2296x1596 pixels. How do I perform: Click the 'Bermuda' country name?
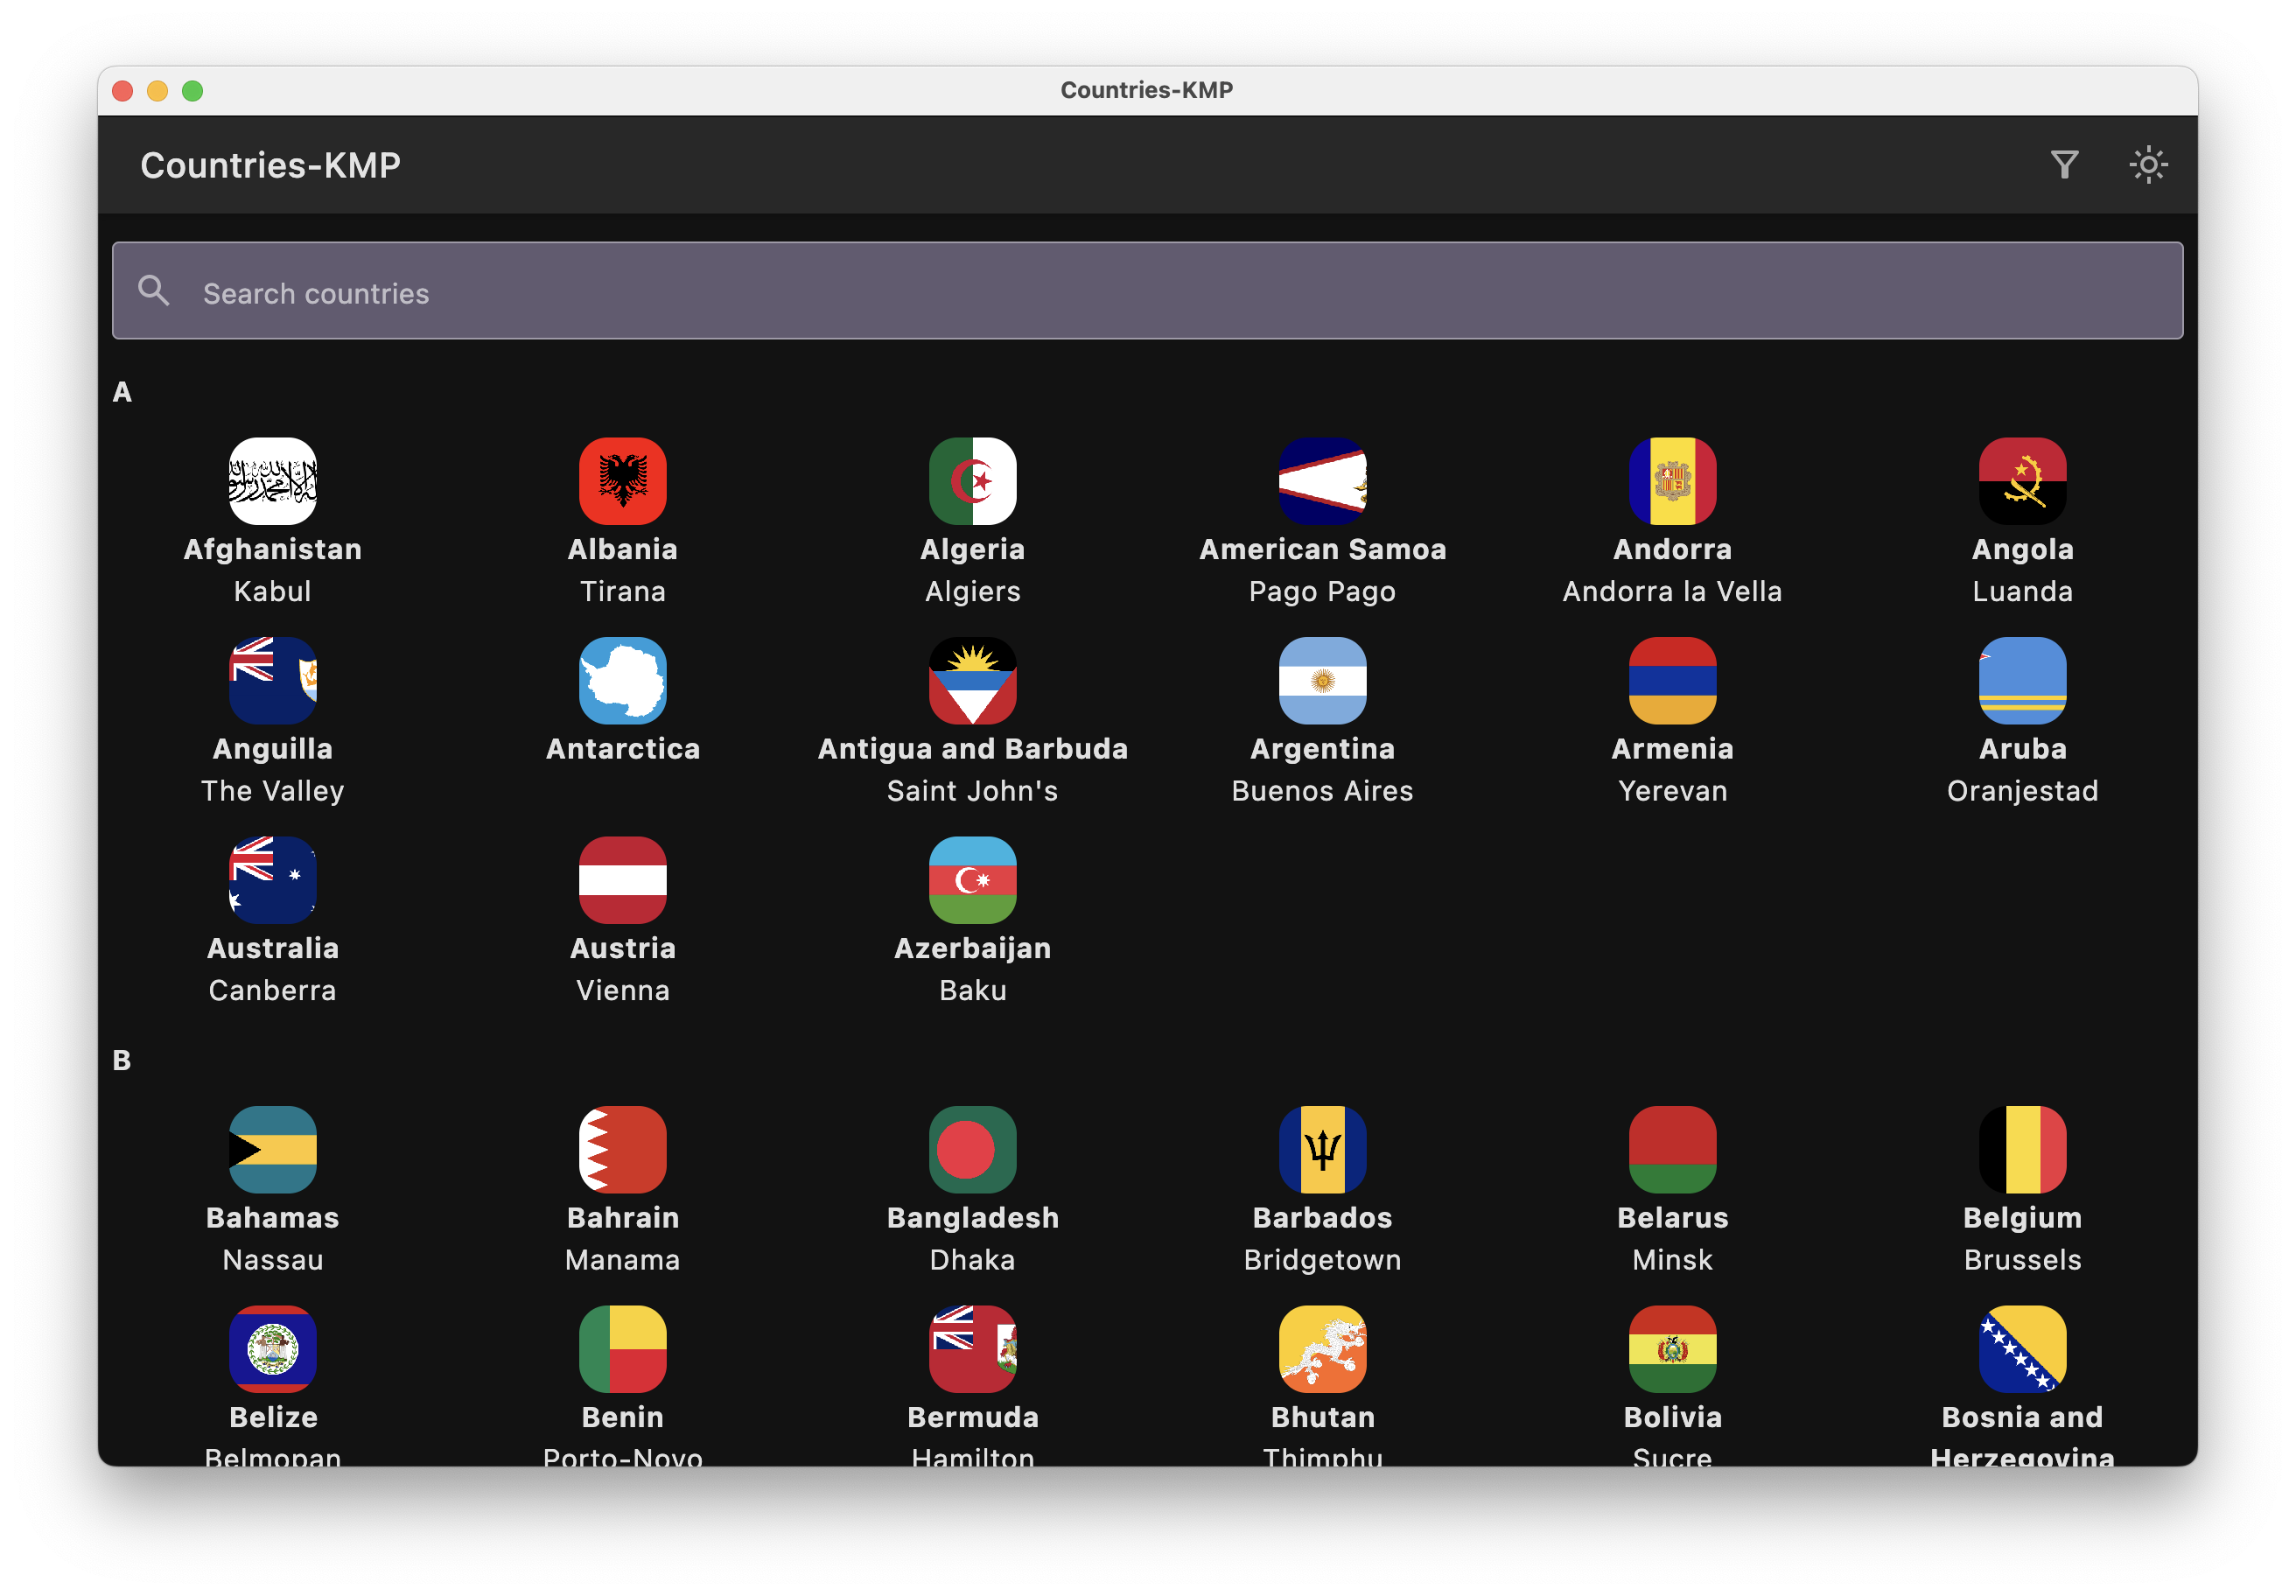[973, 1418]
